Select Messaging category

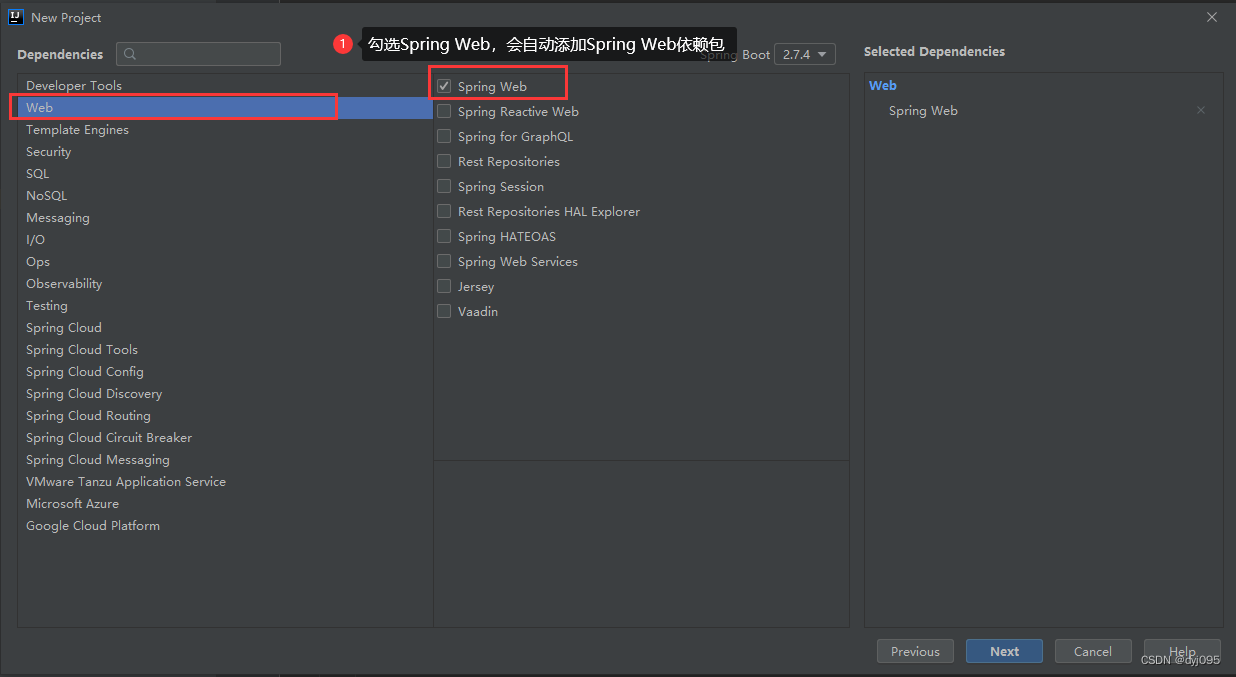coord(225,218)
